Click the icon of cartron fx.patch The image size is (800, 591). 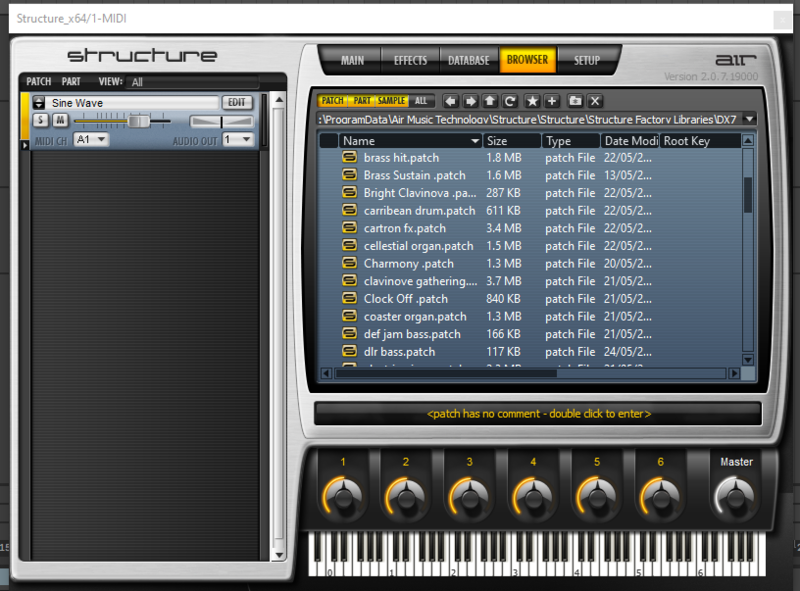pos(349,228)
